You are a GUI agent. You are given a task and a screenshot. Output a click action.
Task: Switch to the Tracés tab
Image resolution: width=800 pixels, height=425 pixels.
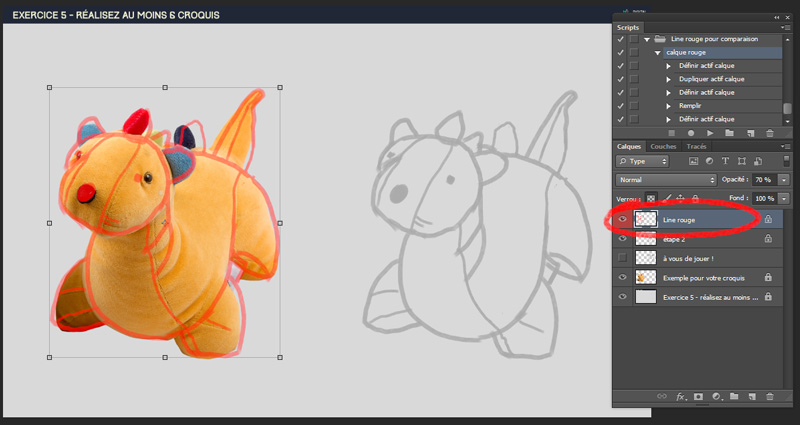tap(696, 146)
